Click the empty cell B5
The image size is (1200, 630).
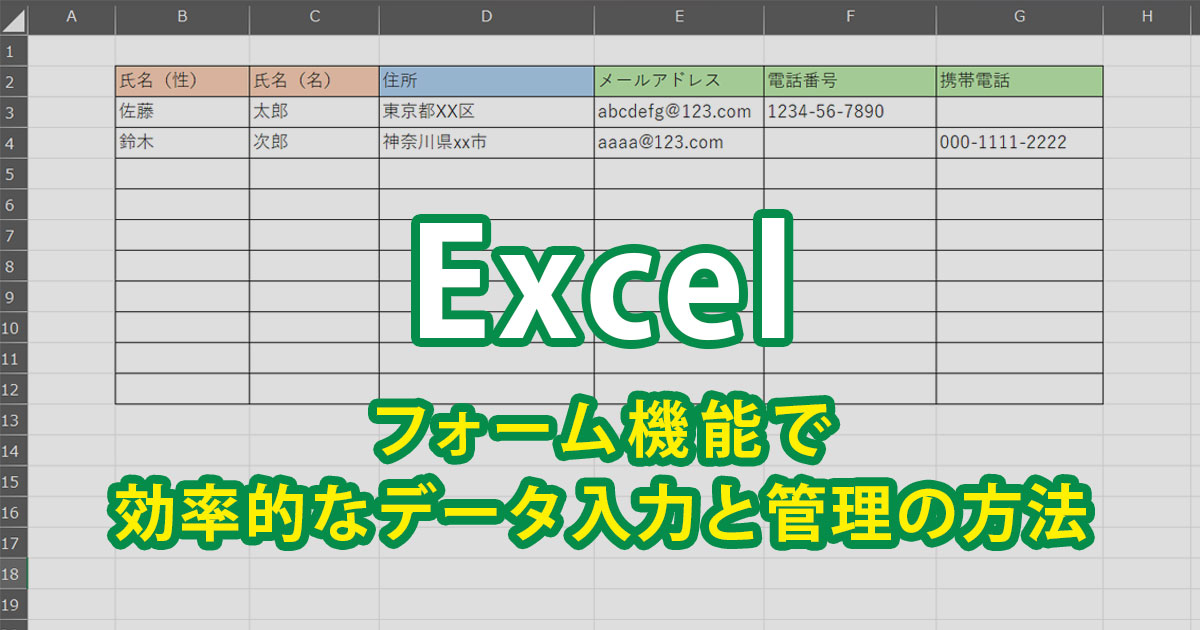point(182,174)
